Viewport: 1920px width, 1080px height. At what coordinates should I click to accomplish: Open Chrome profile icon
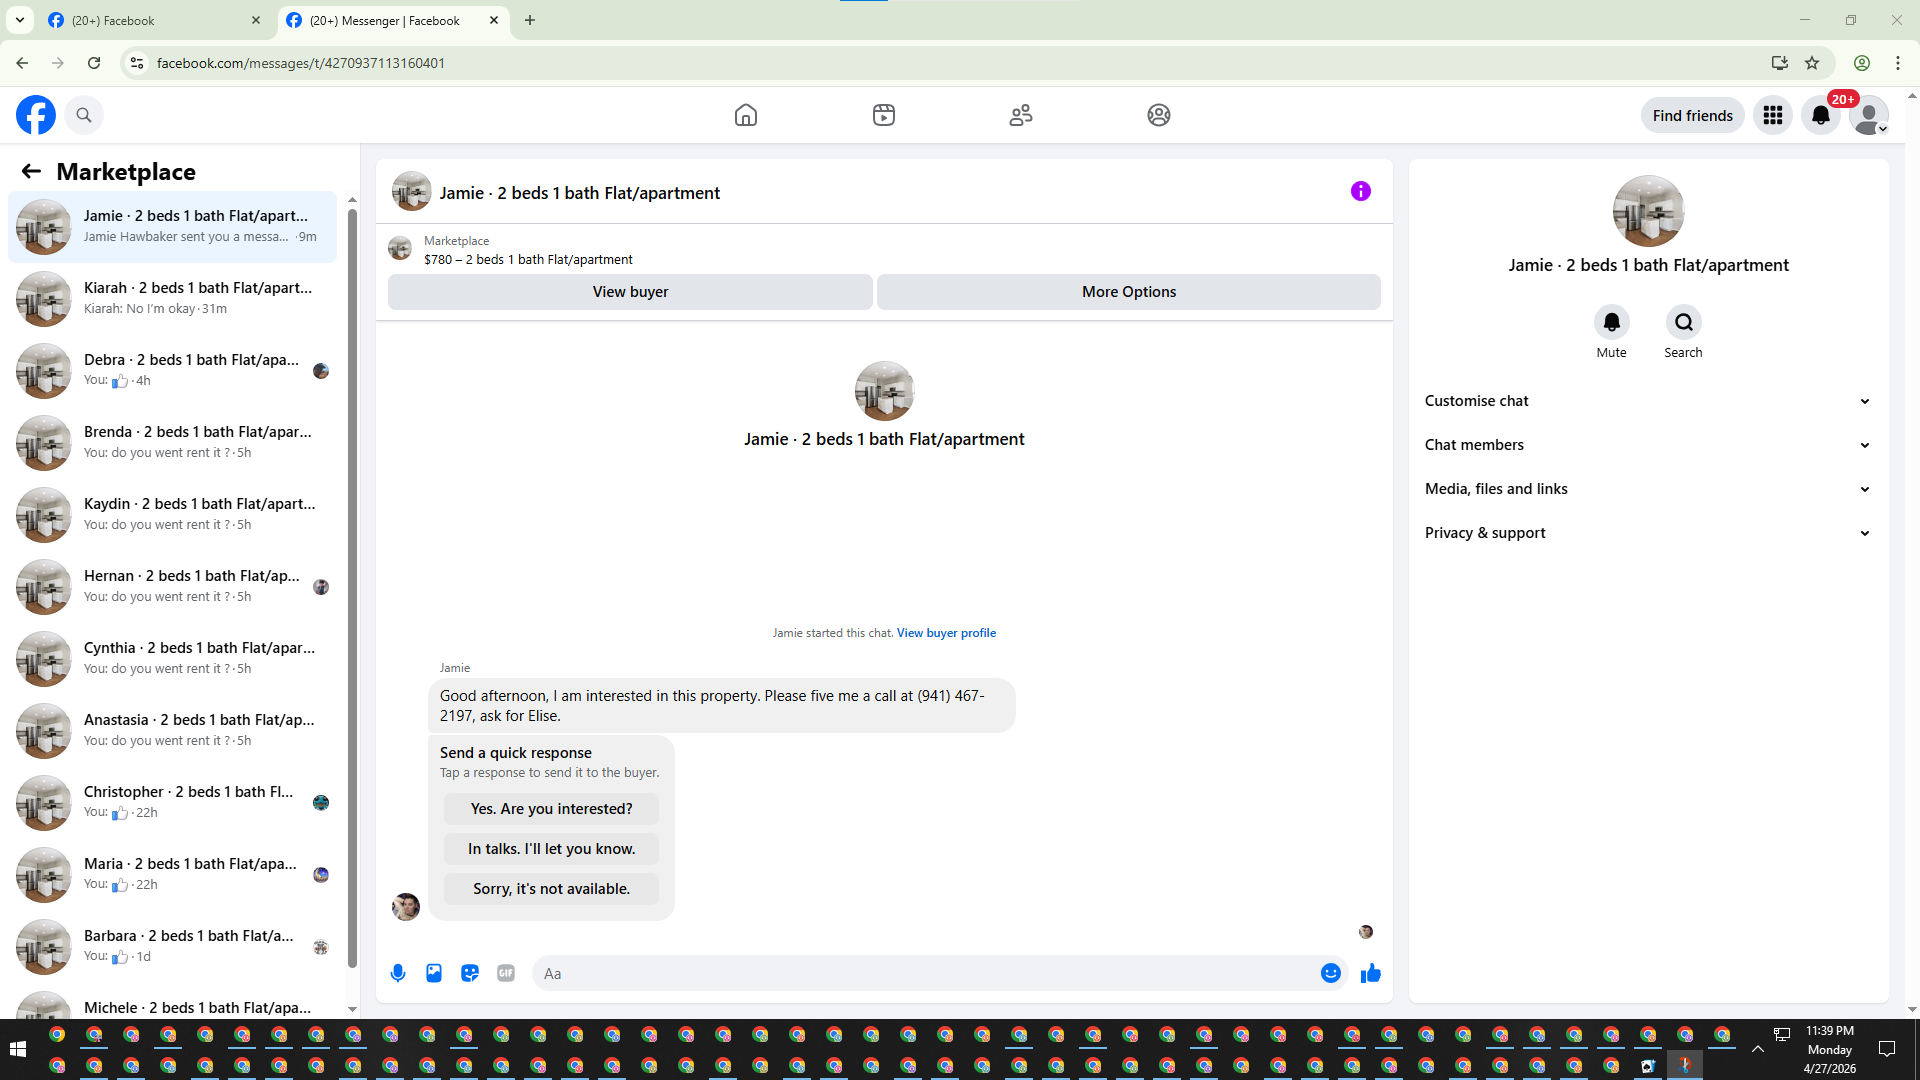1862,63
